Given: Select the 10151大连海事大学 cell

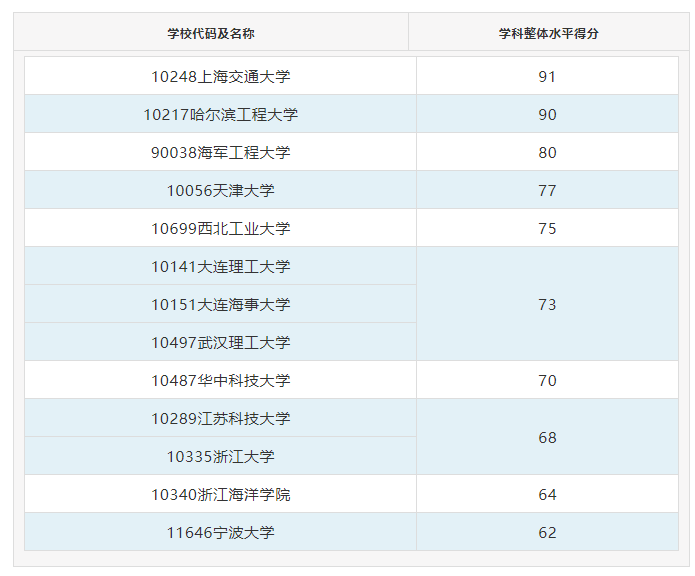Looking at the screenshot, I should coord(220,304).
